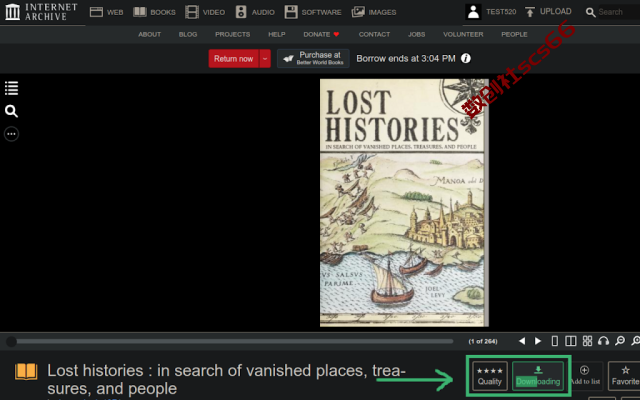The image size is (640, 400).
Task: Go to the next page arrow
Action: pyautogui.click(x=538, y=341)
